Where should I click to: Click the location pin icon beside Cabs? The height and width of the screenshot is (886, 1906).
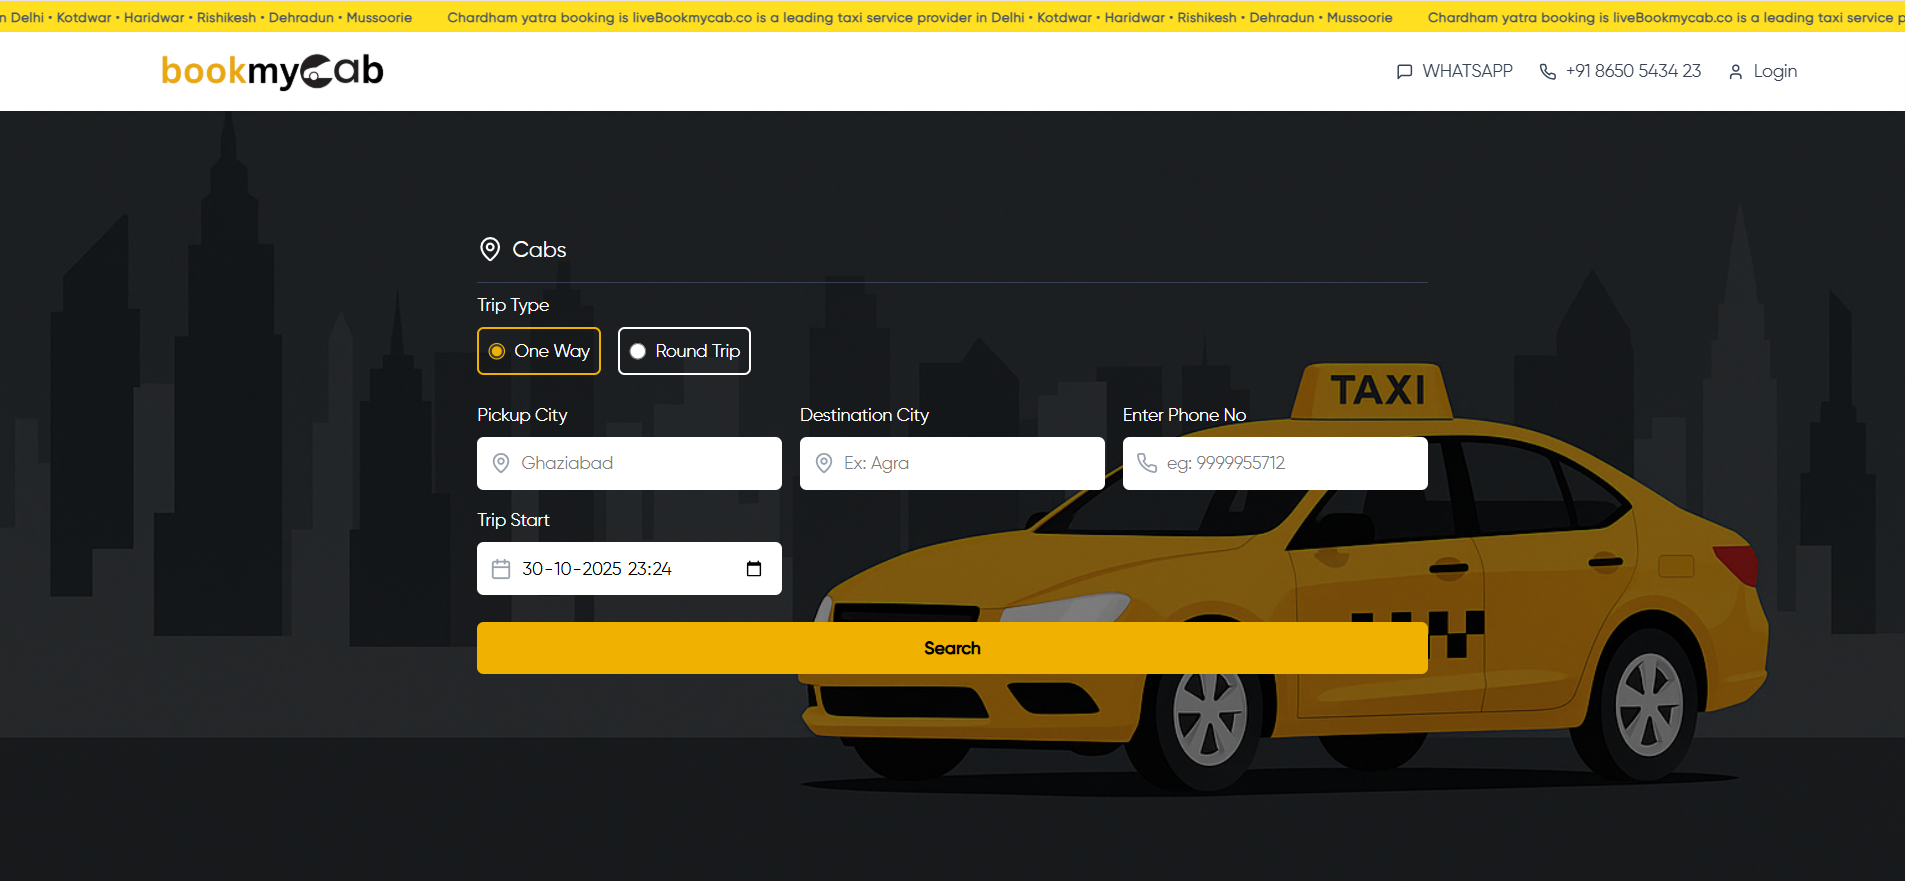pyautogui.click(x=490, y=250)
